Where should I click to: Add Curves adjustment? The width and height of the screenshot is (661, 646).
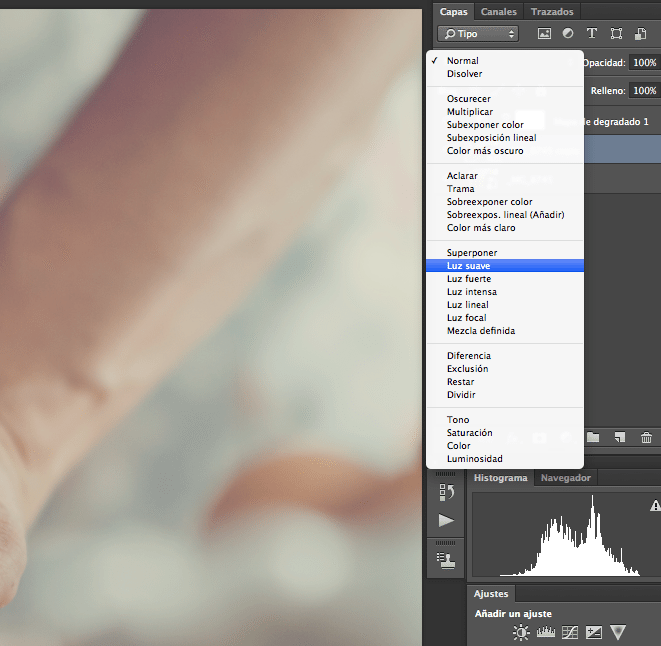click(570, 632)
